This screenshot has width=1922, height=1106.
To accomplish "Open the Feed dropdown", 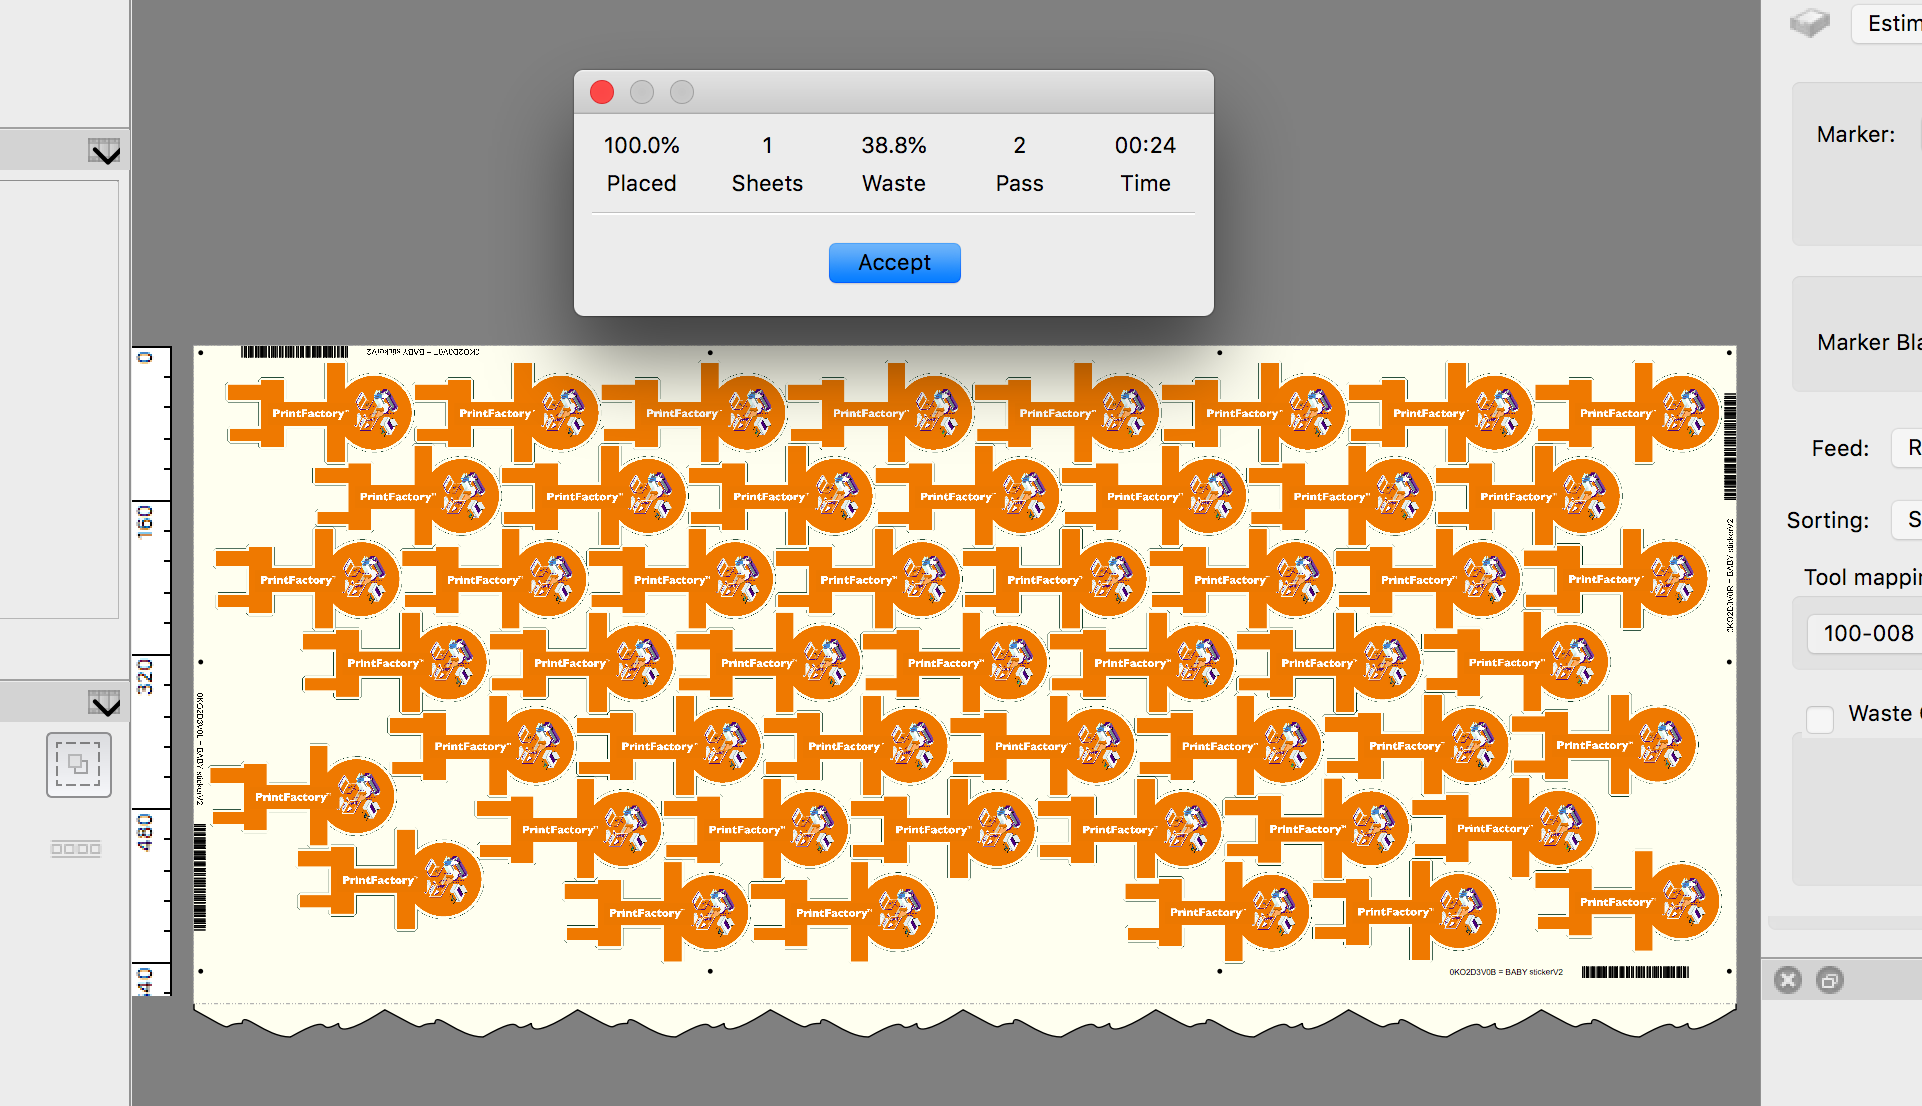I will (x=1907, y=448).
